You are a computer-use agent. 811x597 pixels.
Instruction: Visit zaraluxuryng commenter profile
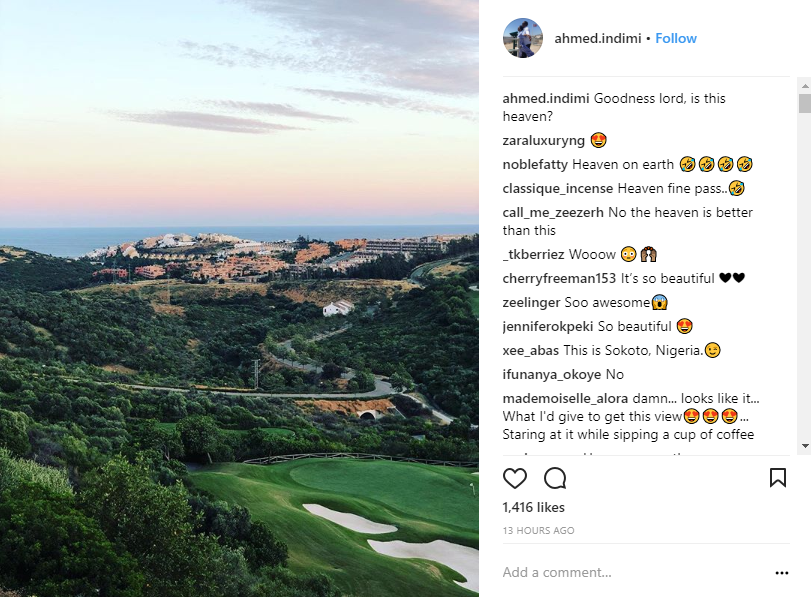pos(543,140)
